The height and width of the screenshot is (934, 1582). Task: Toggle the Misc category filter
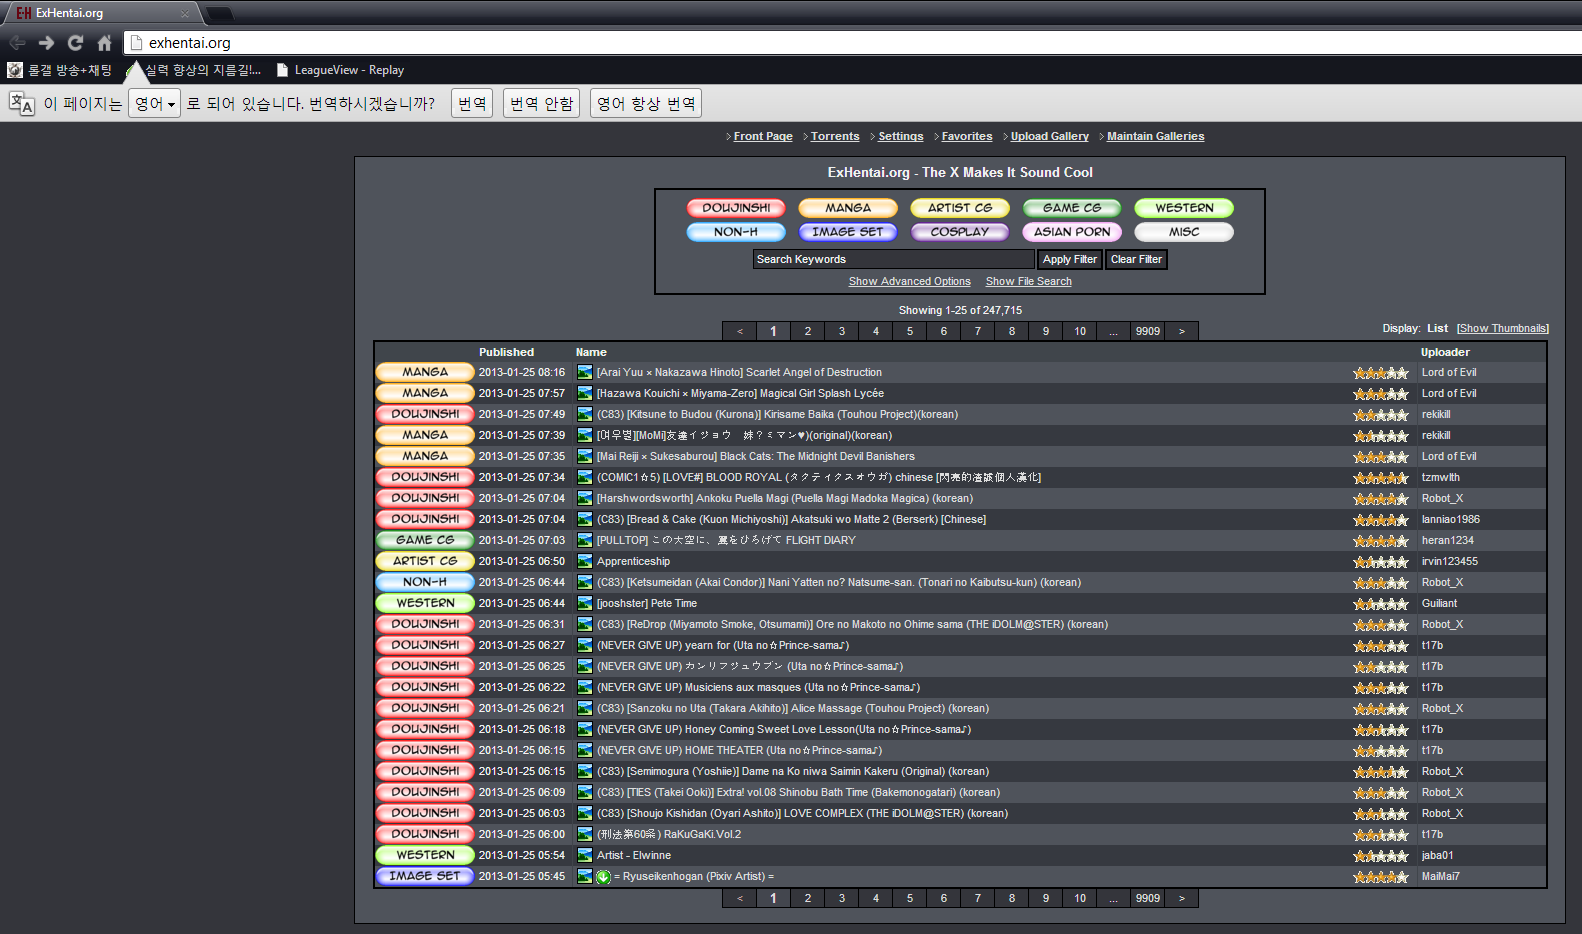pyautogui.click(x=1183, y=232)
